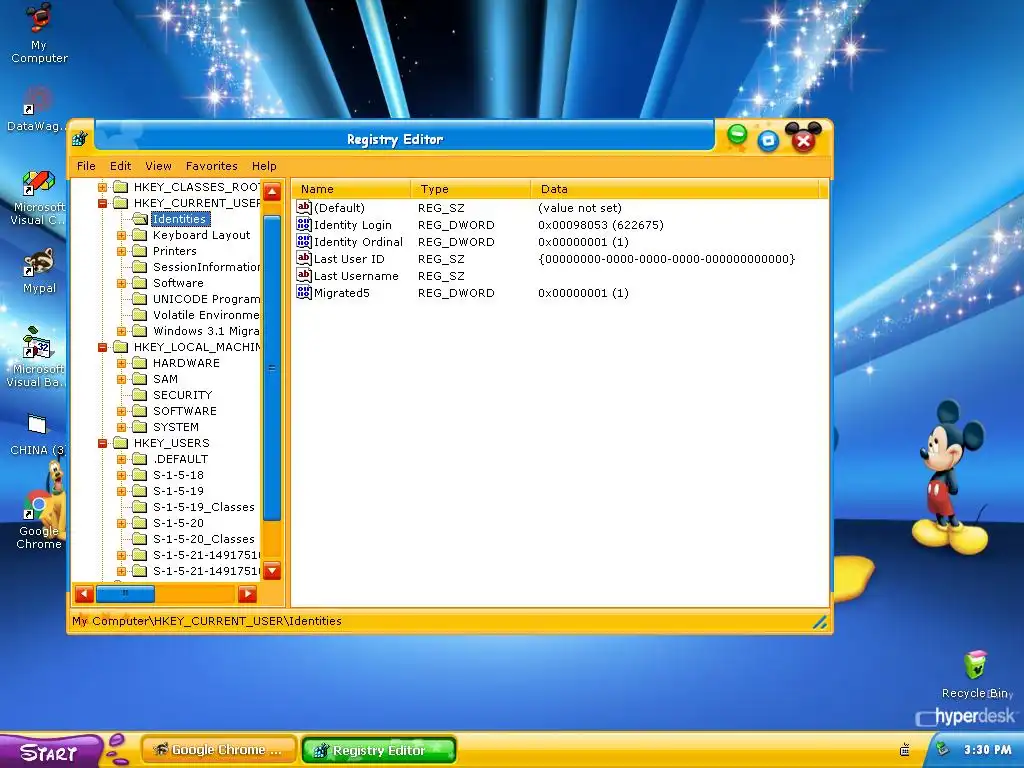The image size is (1024, 768).
Task: Expand the Printers key
Action: click(x=121, y=251)
